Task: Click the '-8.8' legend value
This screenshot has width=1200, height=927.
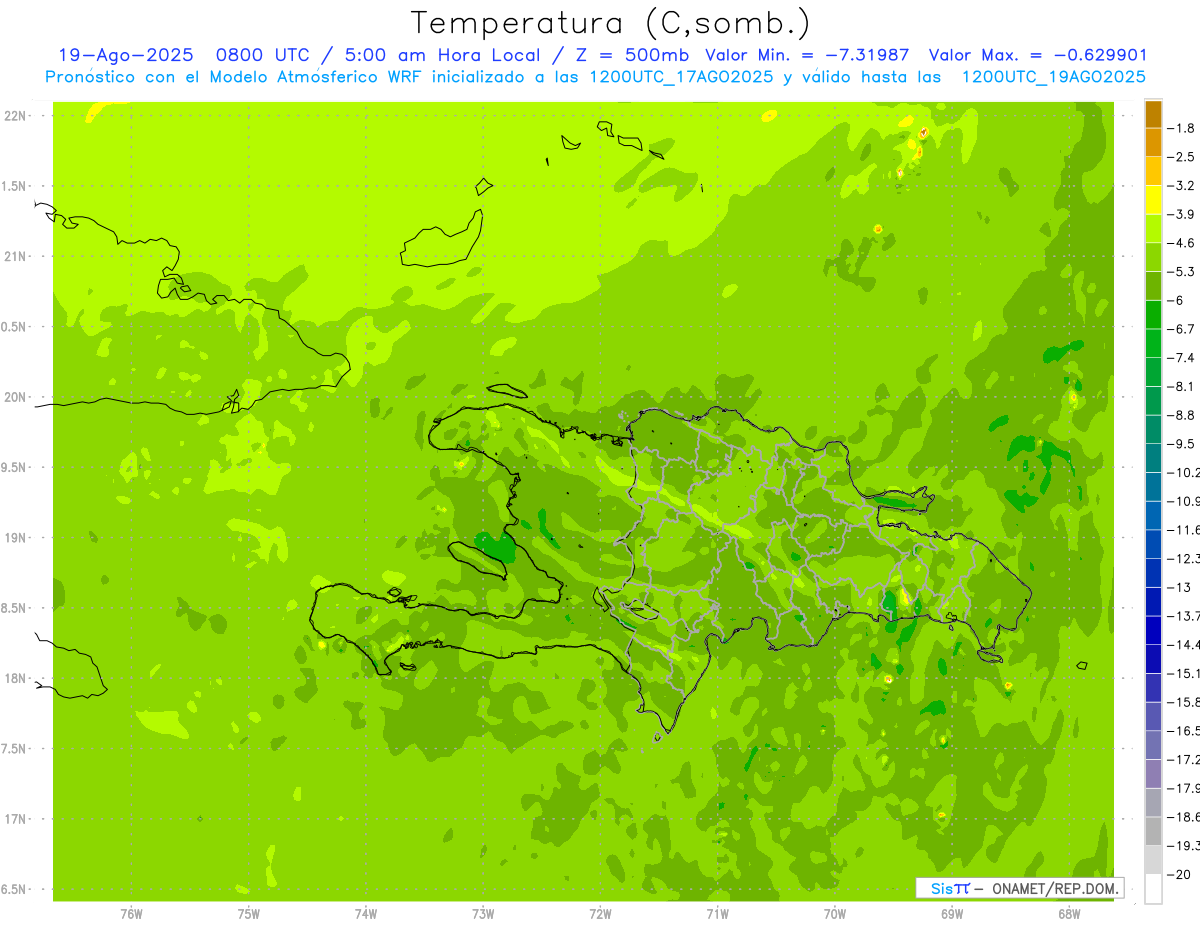Action: 1179,415
